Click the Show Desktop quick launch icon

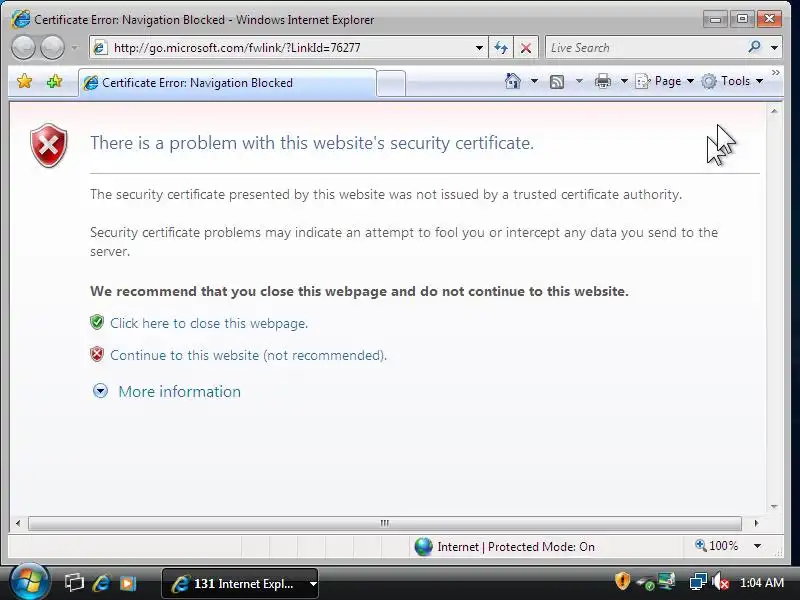pyautogui.click(x=74, y=582)
